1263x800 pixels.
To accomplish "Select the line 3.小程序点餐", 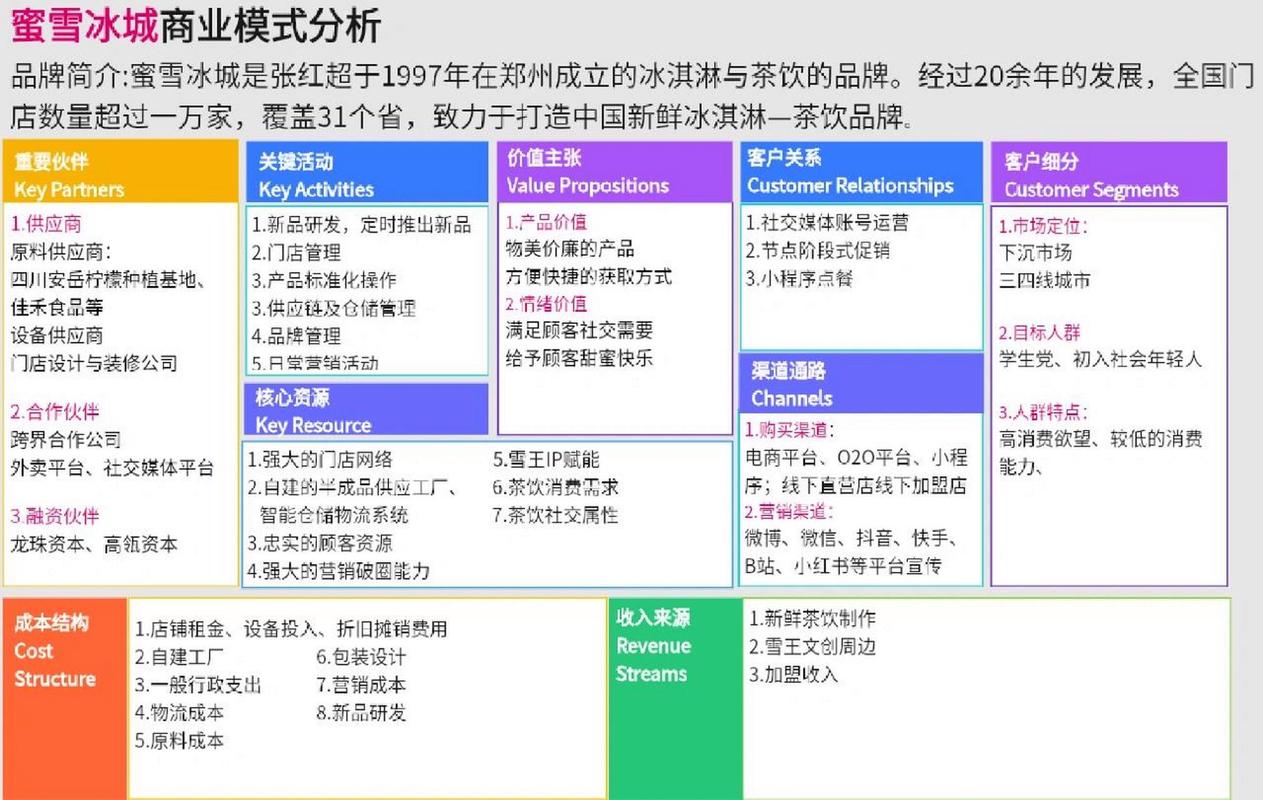I will point(799,279).
